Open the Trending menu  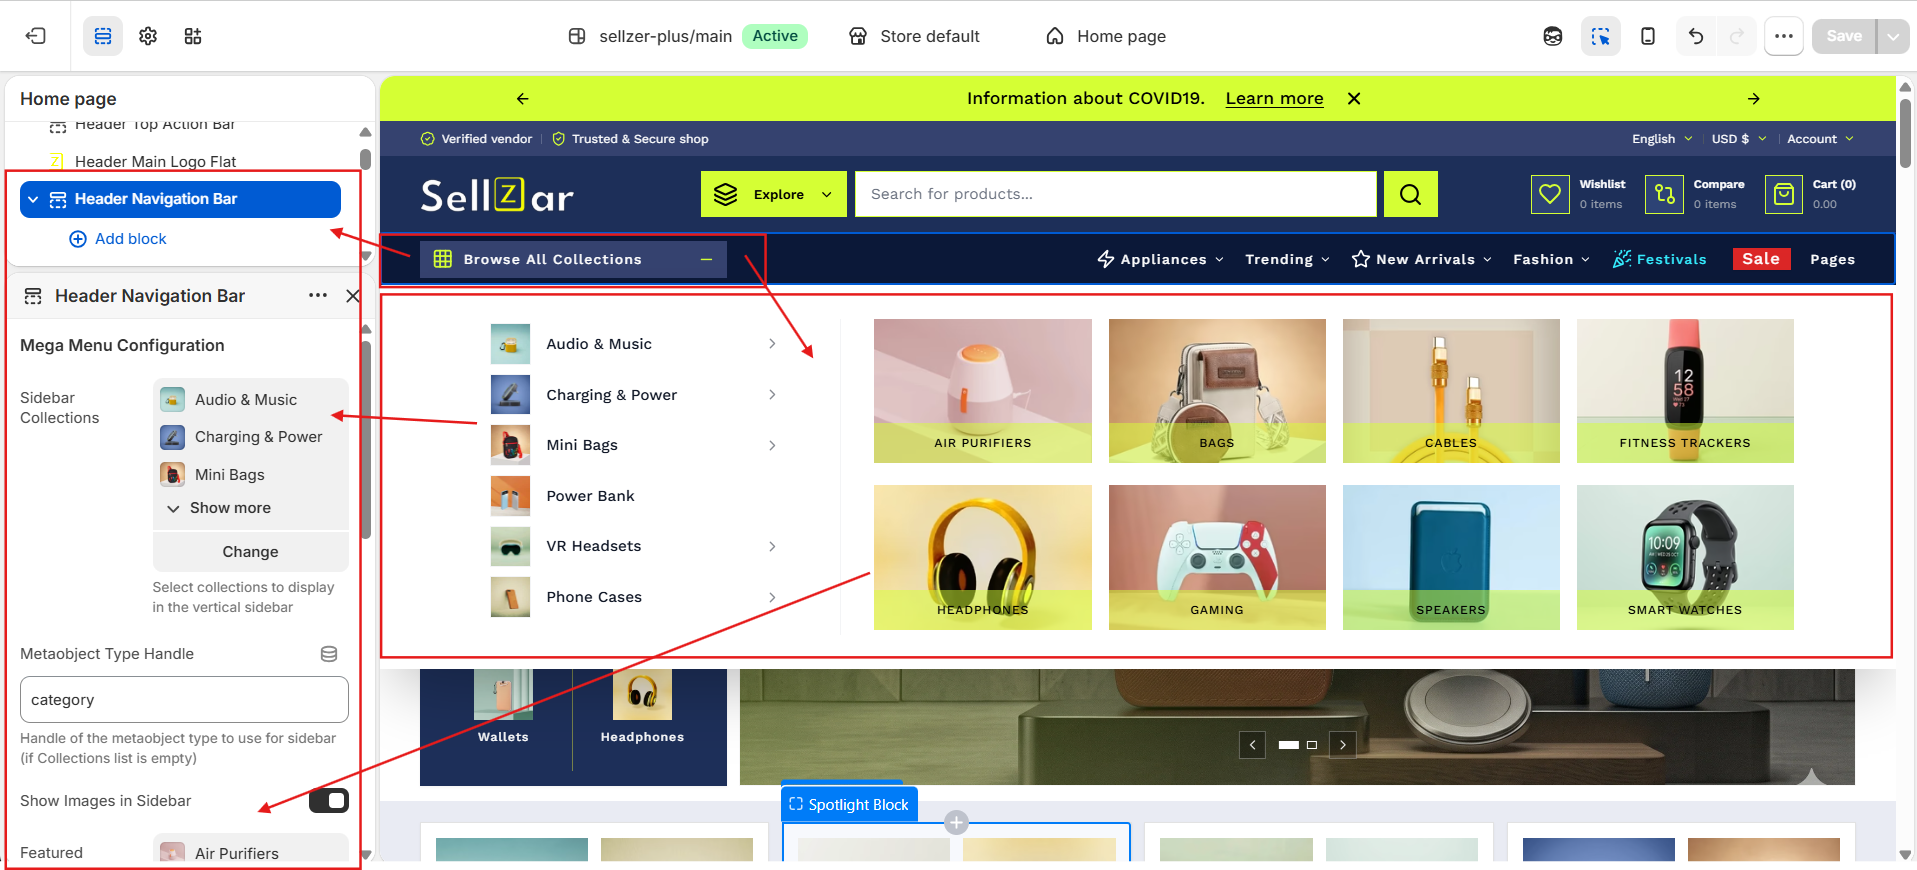coord(1287,259)
